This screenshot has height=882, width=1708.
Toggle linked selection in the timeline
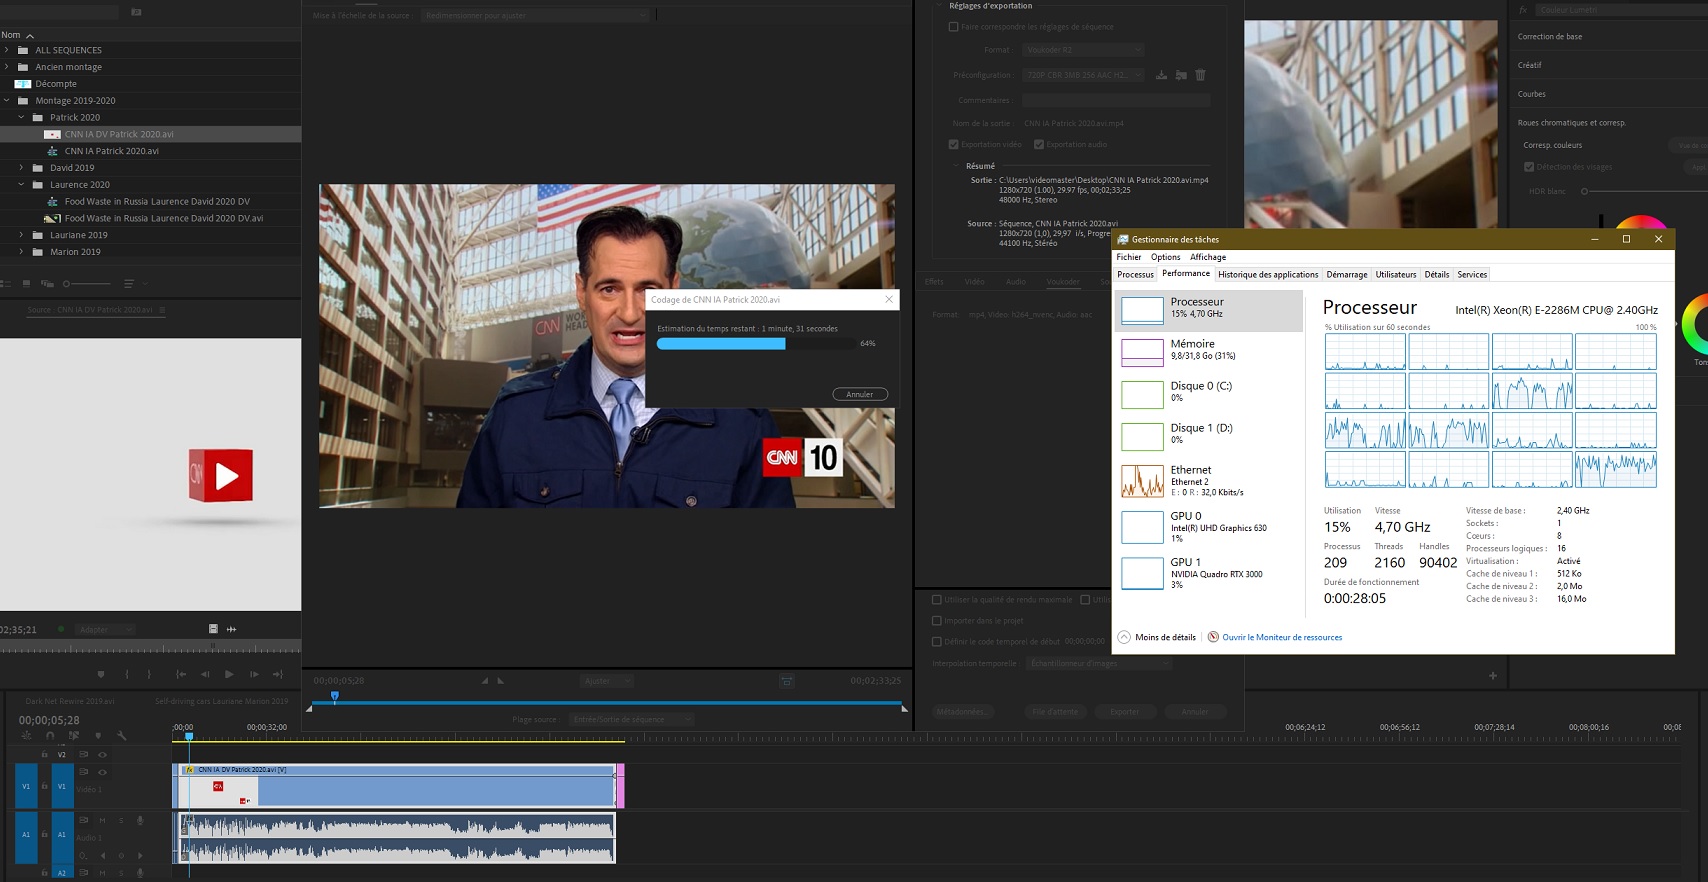tap(74, 735)
